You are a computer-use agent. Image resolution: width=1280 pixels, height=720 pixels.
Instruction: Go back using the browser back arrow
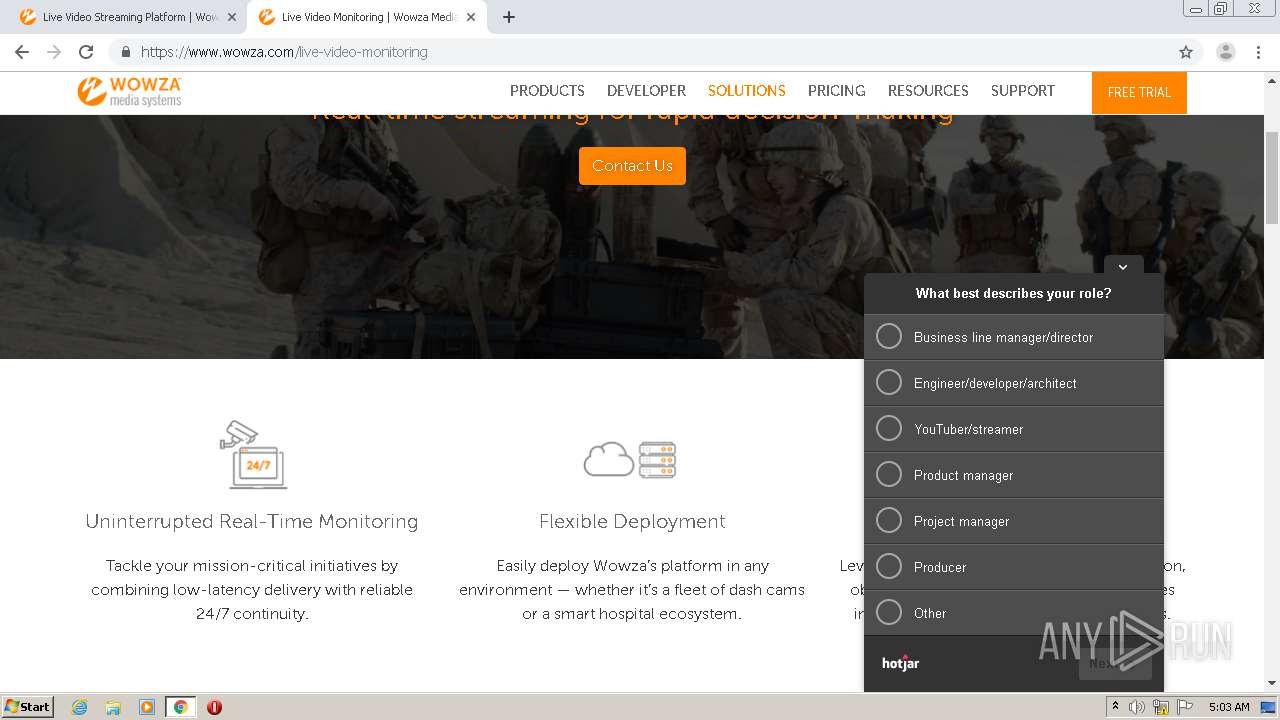[22, 52]
